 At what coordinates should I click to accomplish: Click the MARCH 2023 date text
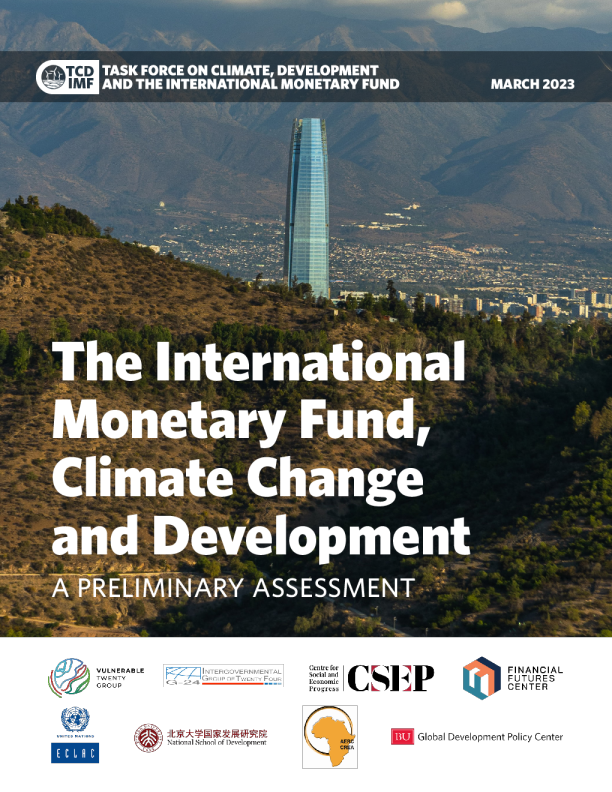[532, 83]
